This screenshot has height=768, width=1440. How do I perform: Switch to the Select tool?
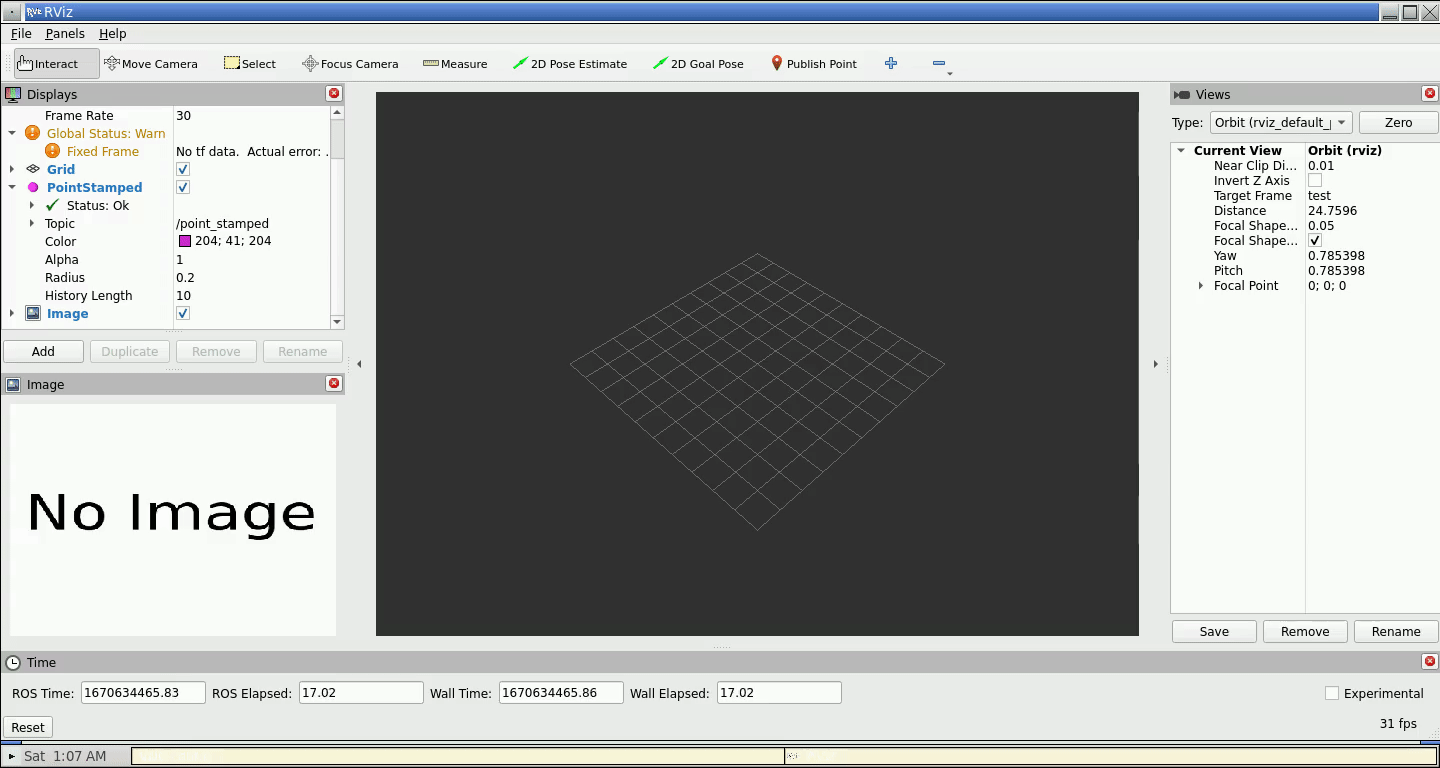[x=249, y=63]
